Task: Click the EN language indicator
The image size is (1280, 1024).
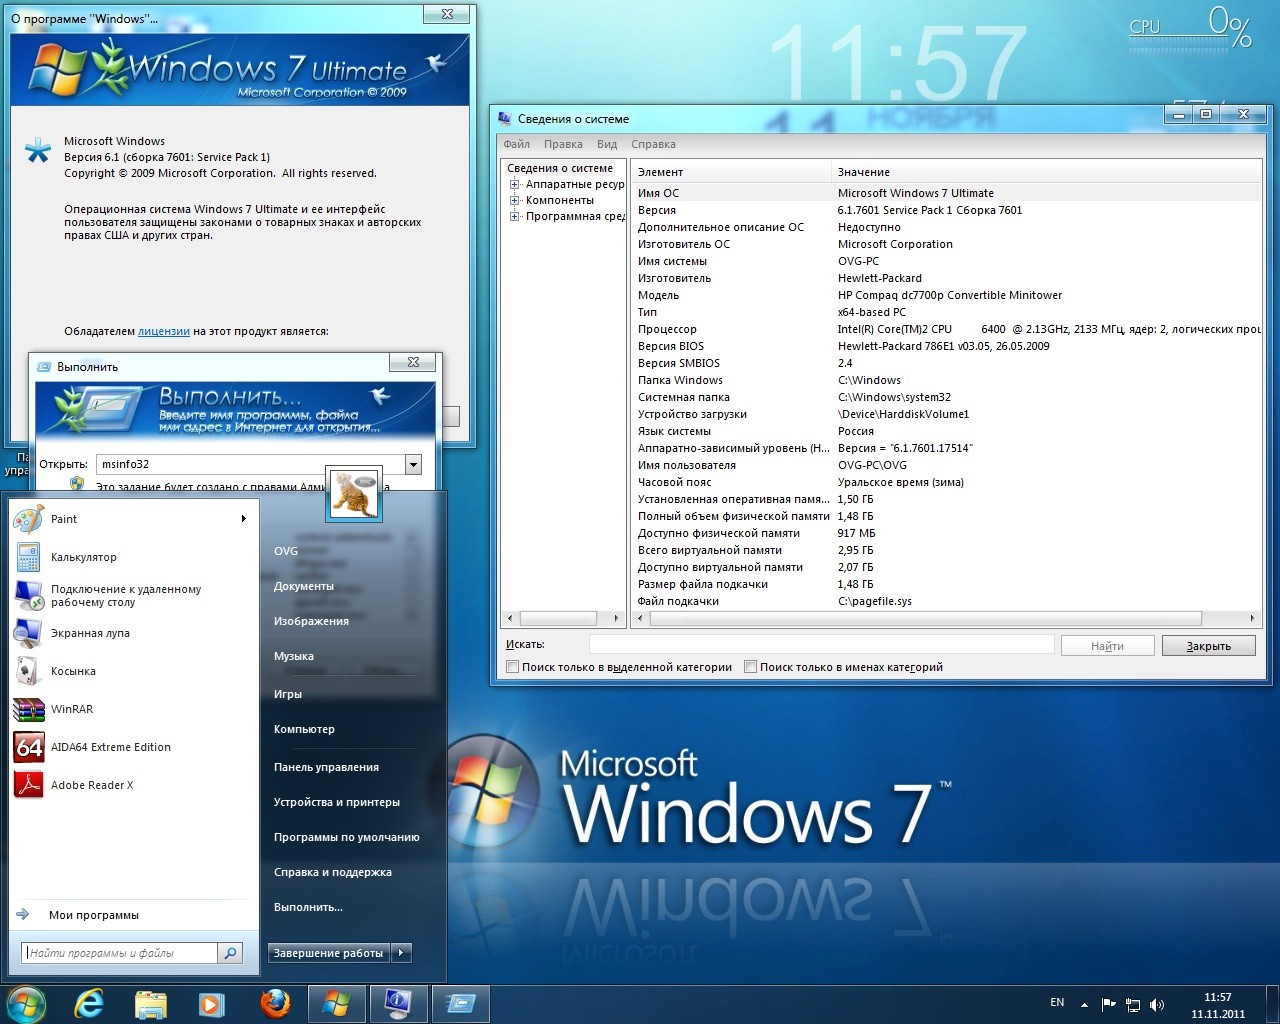Action: pyautogui.click(x=1057, y=1002)
